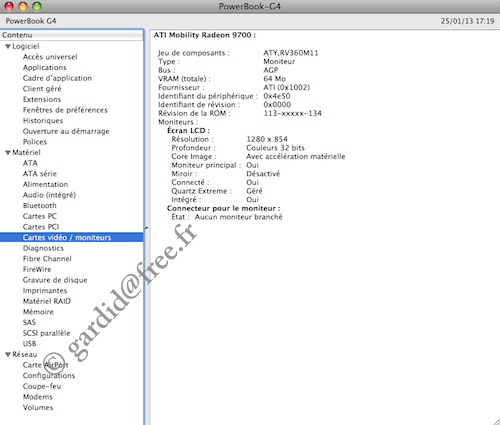Click the Matériel category label

click(x=26, y=153)
